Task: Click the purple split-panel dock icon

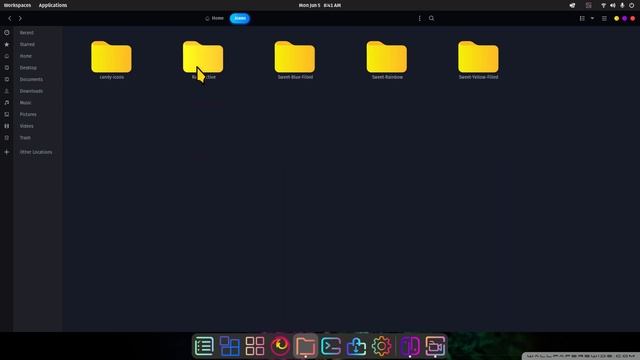Action: coord(410,346)
